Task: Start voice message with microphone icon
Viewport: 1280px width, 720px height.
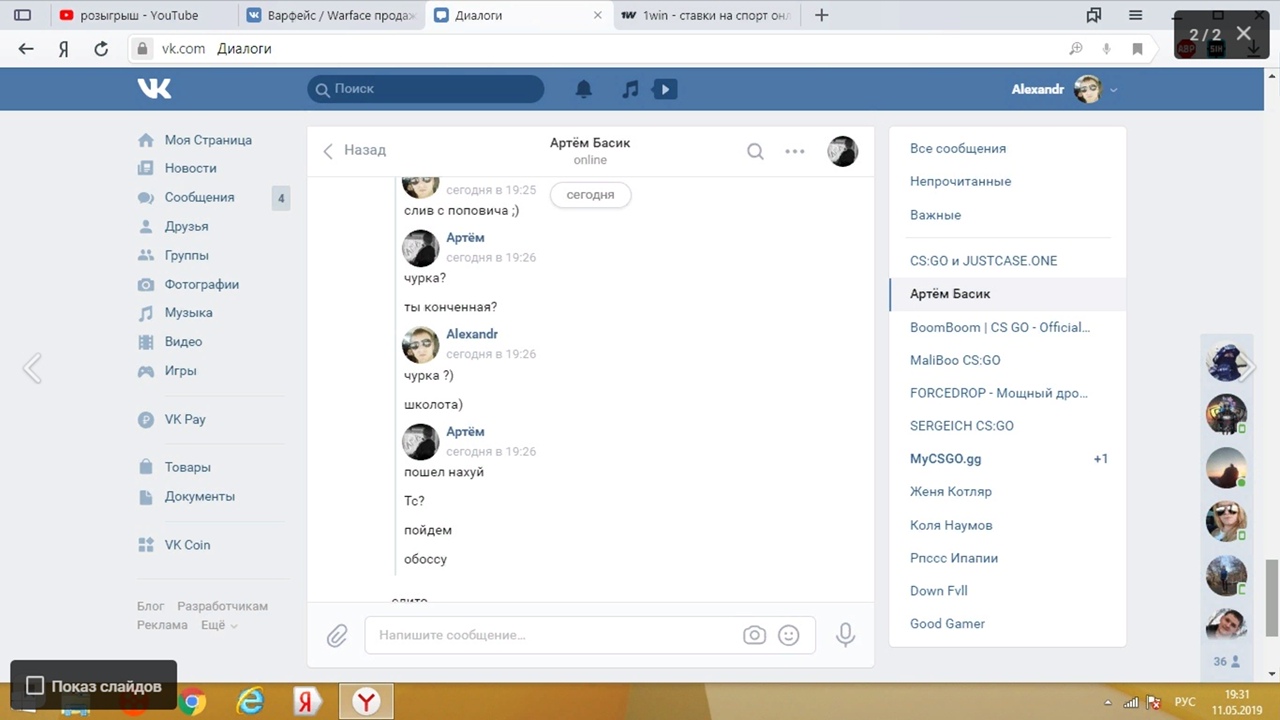Action: click(x=845, y=635)
